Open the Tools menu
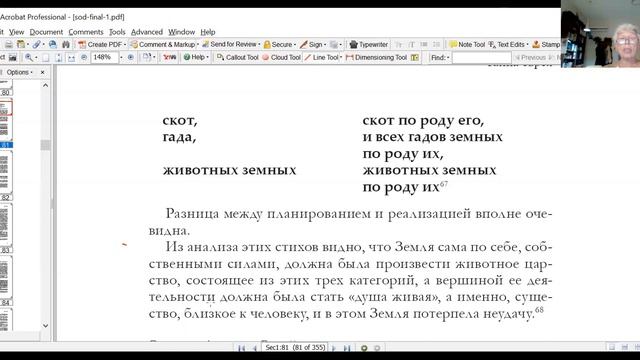 point(117,32)
